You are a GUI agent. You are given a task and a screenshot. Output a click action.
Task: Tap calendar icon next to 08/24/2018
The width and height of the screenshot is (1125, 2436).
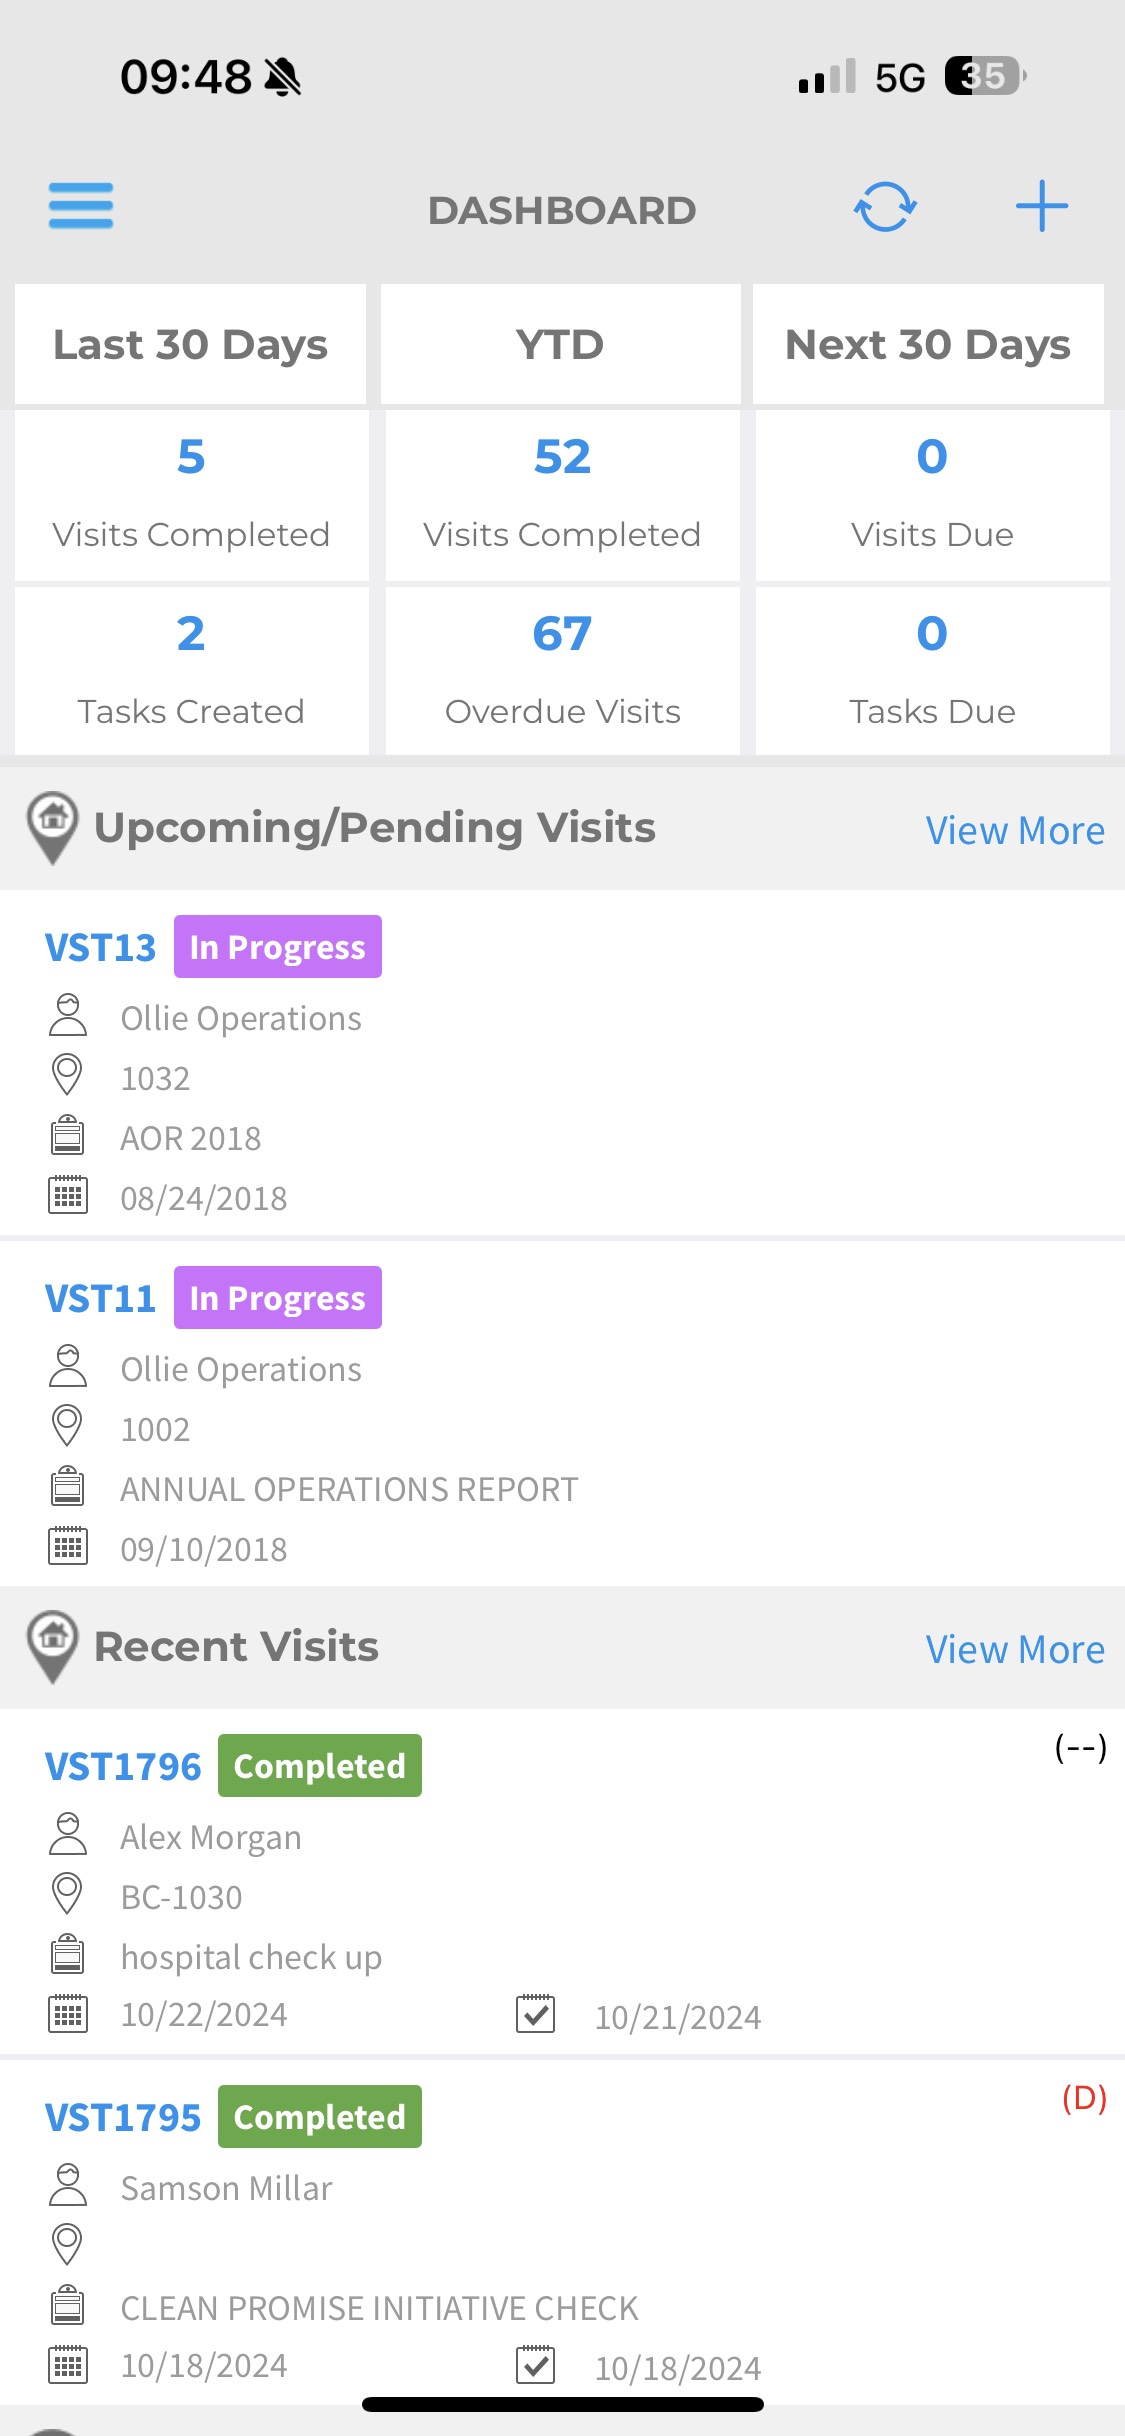pyautogui.click(x=67, y=1195)
